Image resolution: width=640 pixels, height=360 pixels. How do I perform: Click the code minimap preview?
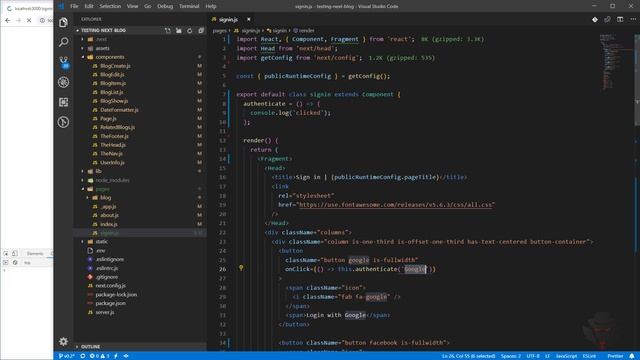click(x=615, y=61)
